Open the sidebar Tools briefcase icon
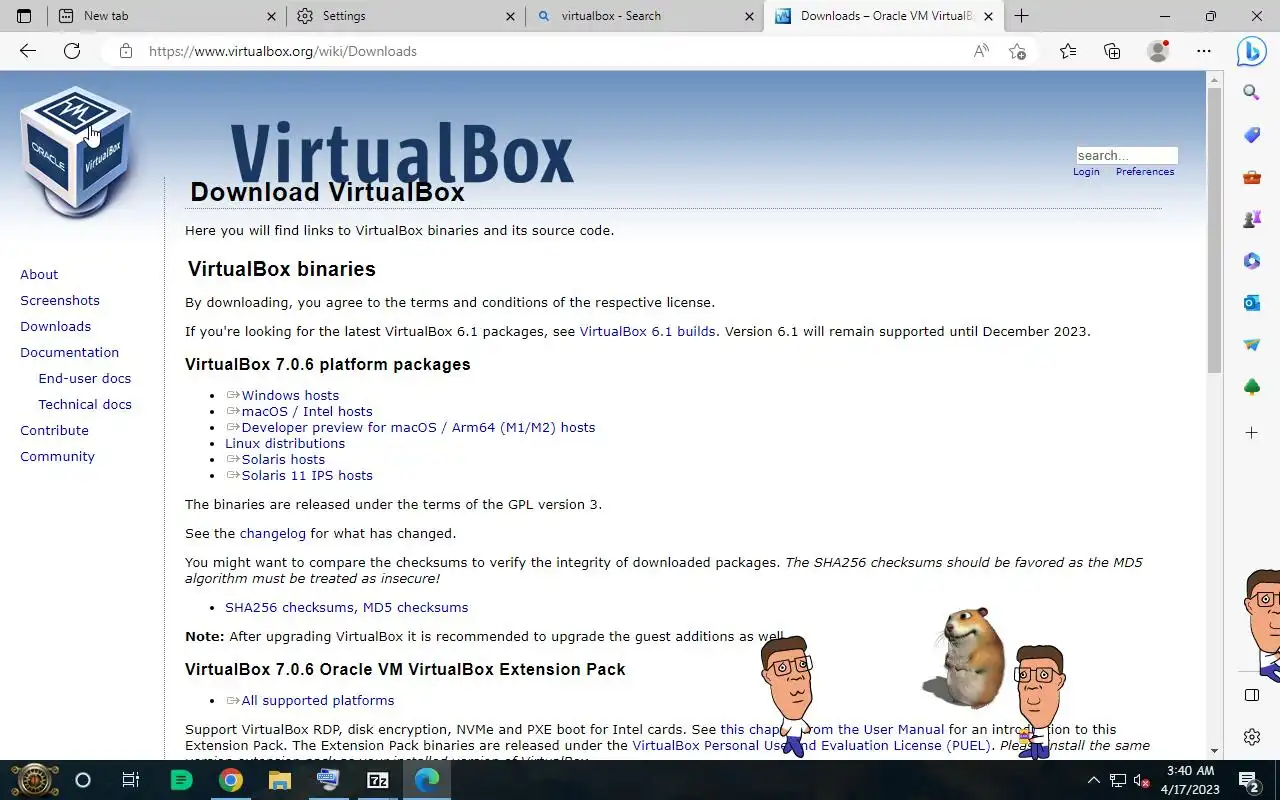 tap(1251, 177)
